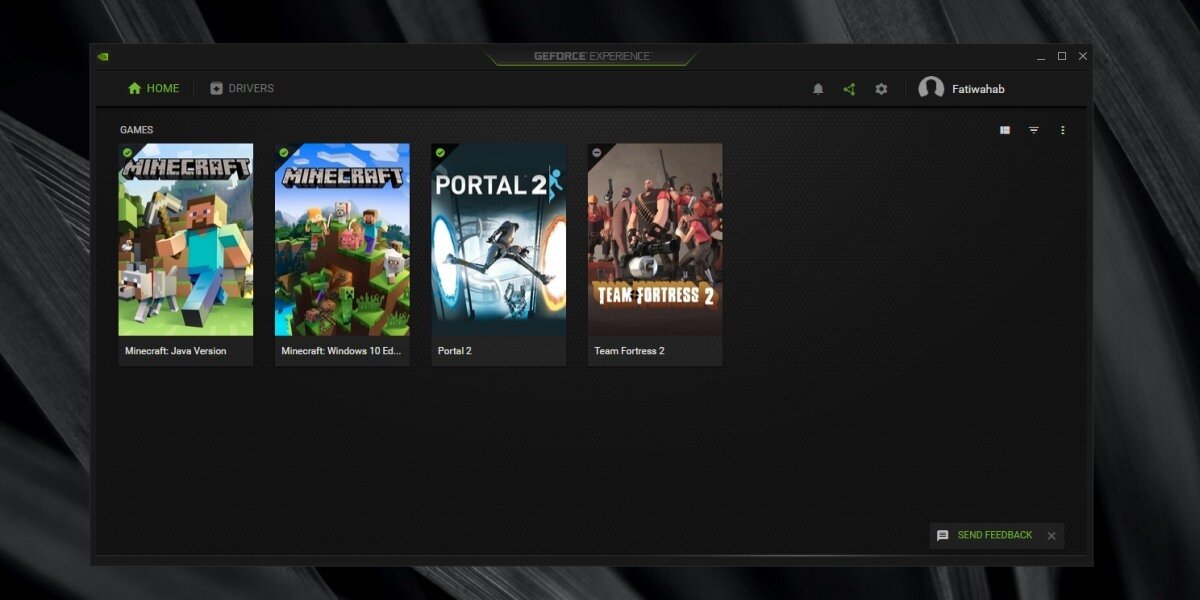Switch games to grid layout view
1200x600 pixels.
pyautogui.click(x=1003, y=129)
